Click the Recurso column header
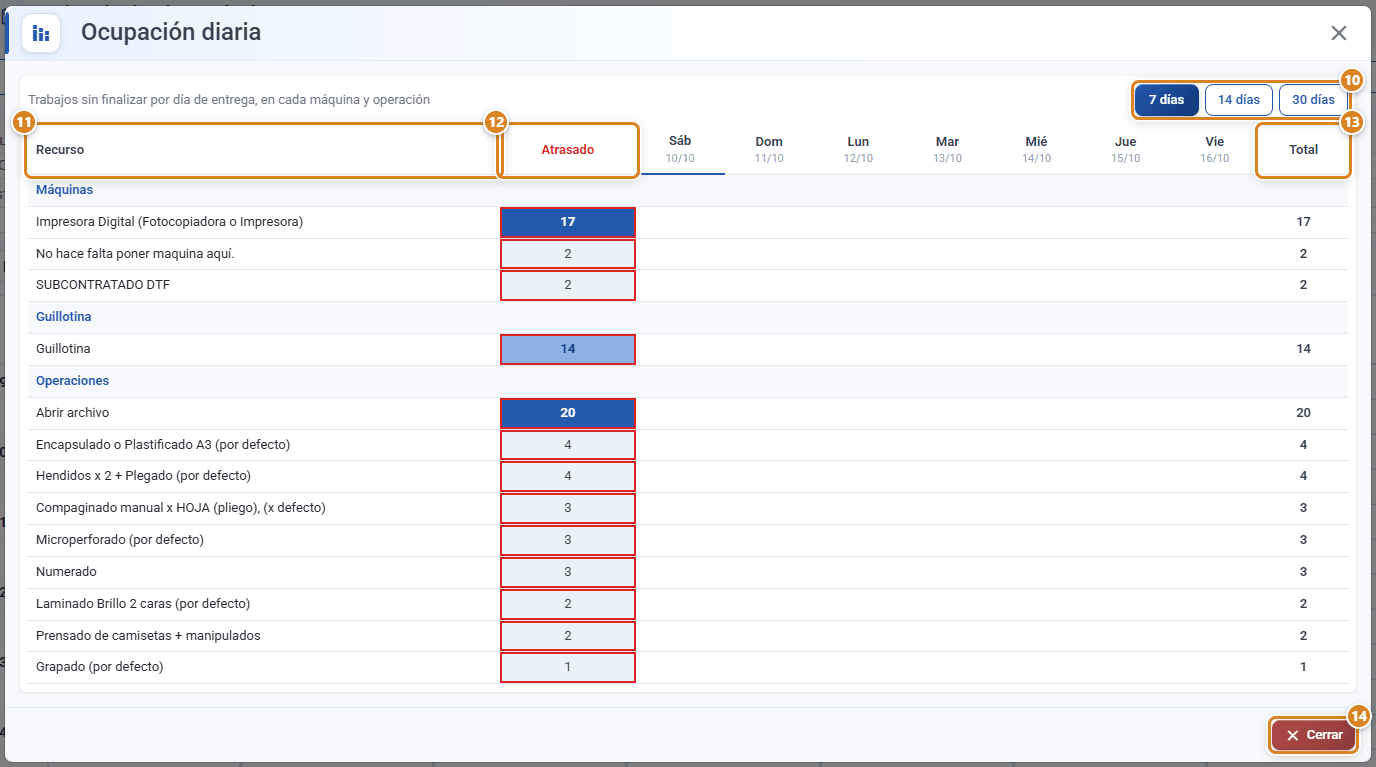The image size is (1376, 767). pos(264,150)
